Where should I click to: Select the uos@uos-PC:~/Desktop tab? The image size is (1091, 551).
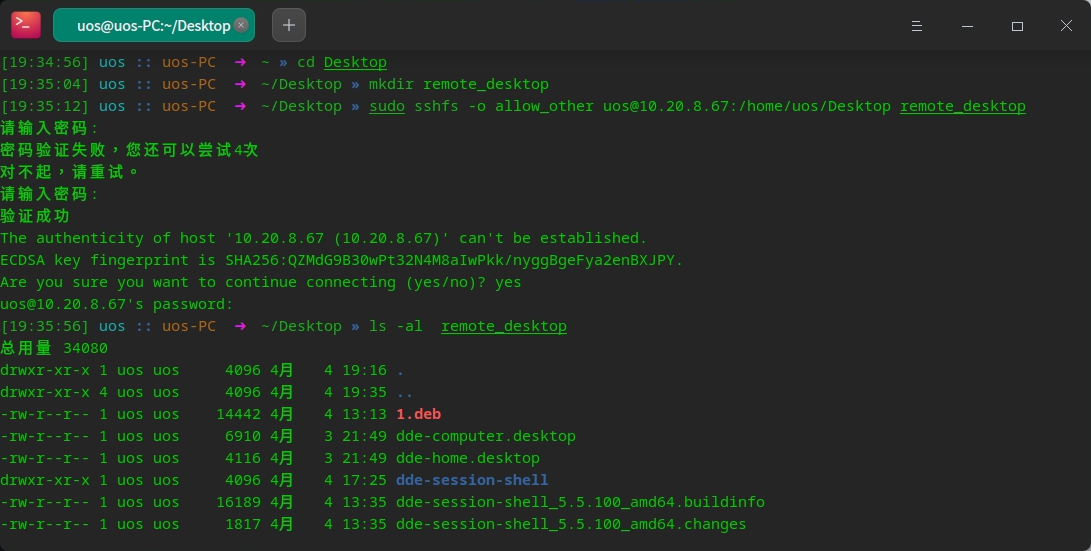pyautogui.click(x=150, y=26)
